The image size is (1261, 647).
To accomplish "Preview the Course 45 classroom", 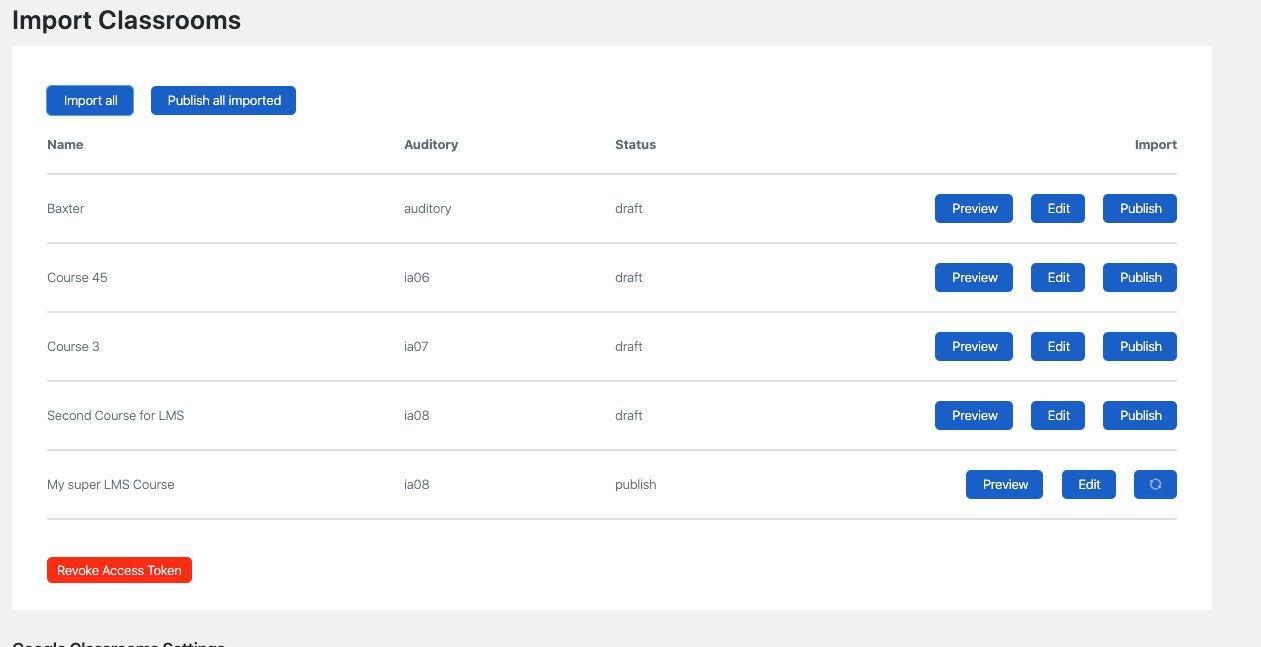I will [974, 277].
